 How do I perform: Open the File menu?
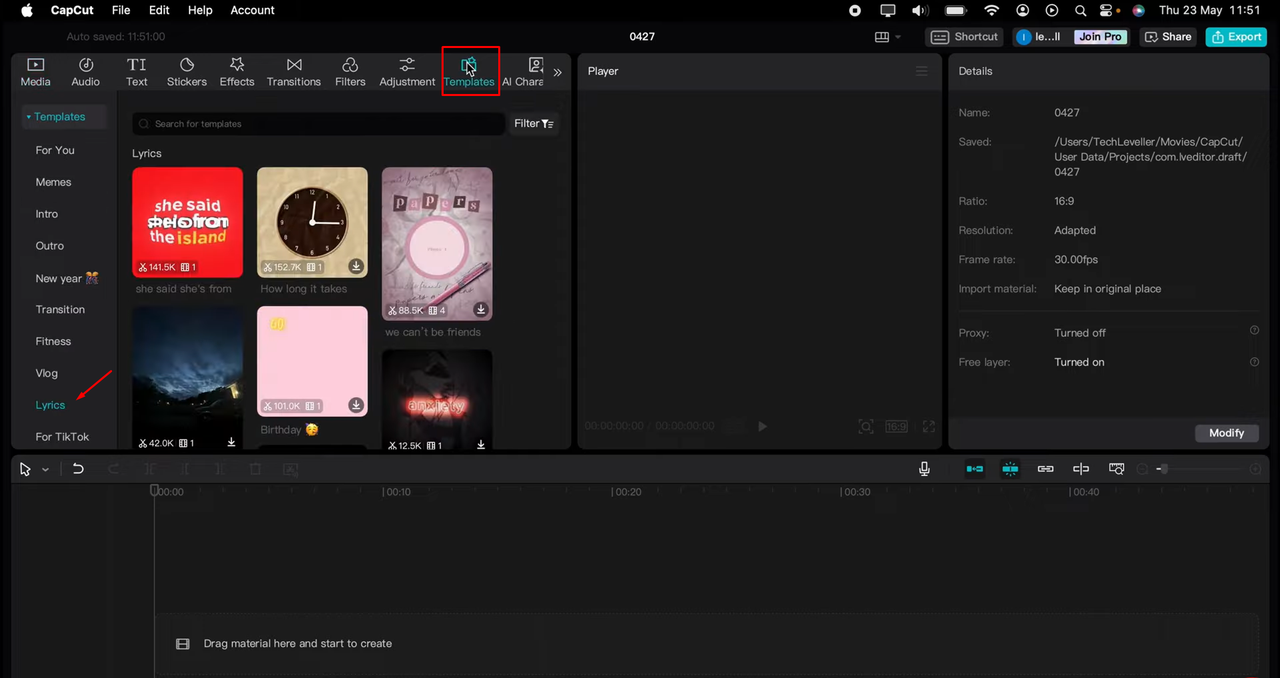tap(121, 10)
